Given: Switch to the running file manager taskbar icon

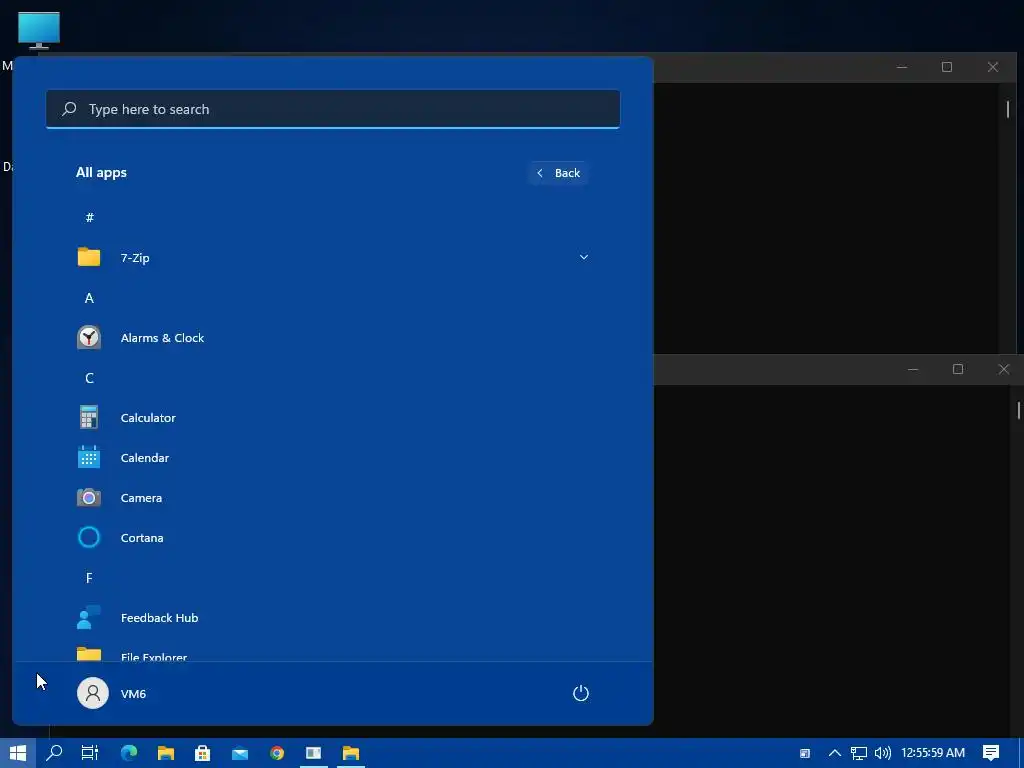Looking at the screenshot, I should tap(351, 753).
